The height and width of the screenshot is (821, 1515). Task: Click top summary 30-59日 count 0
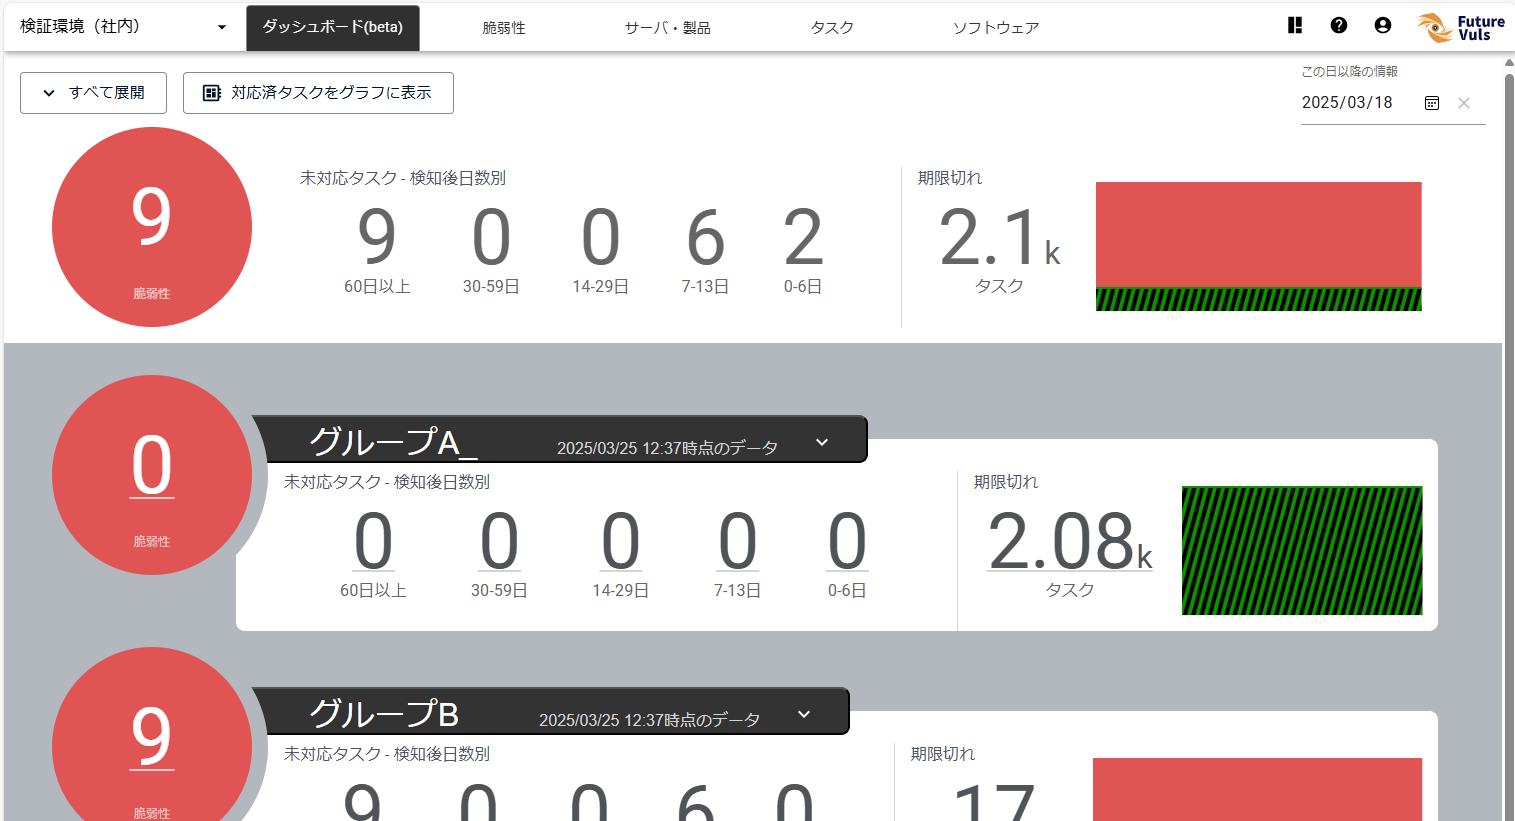(491, 238)
